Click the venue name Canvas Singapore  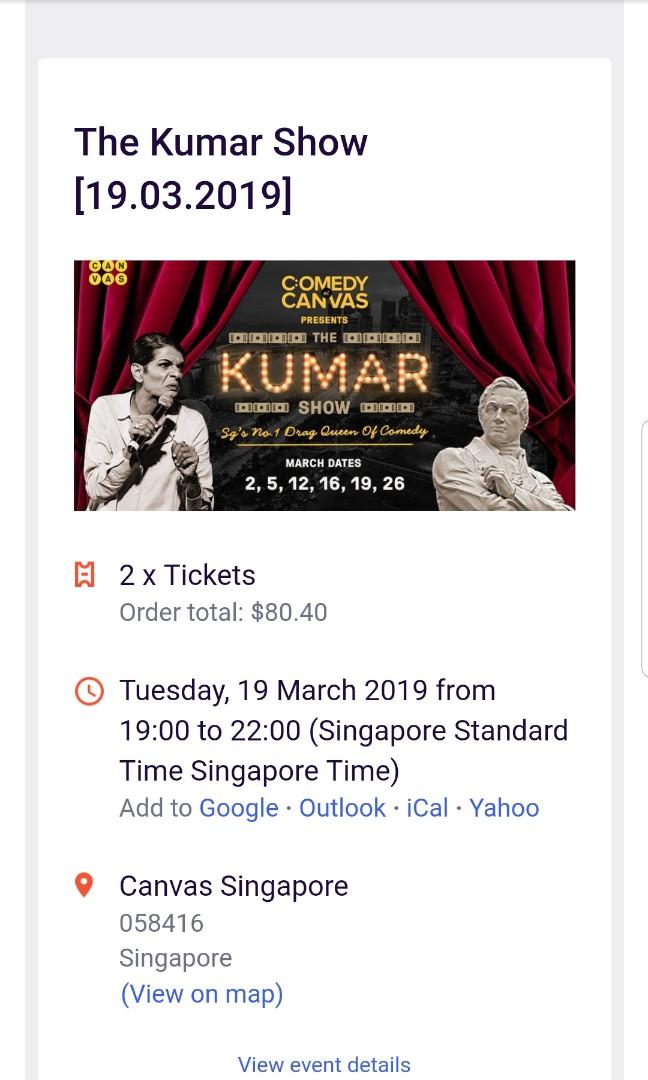click(x=233, y=884)
